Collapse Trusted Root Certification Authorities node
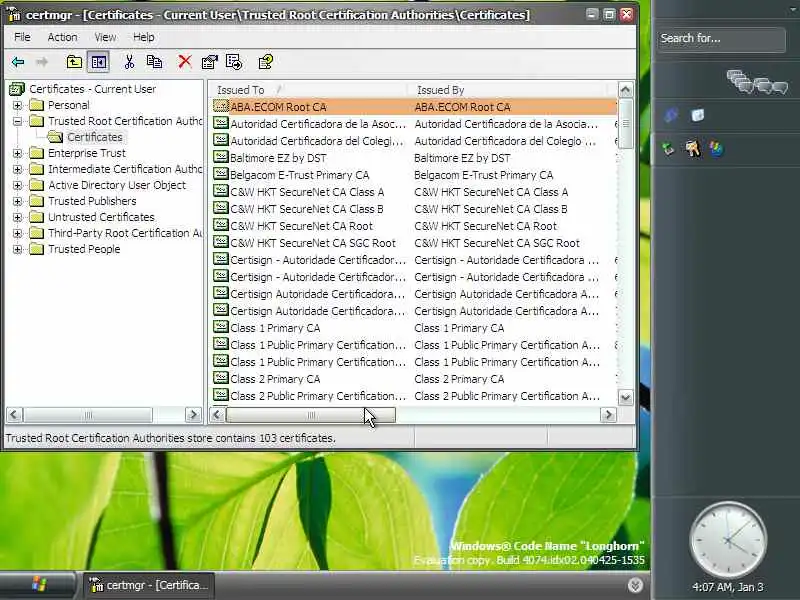Screen dimensions: 800x600 coord(17,121)
